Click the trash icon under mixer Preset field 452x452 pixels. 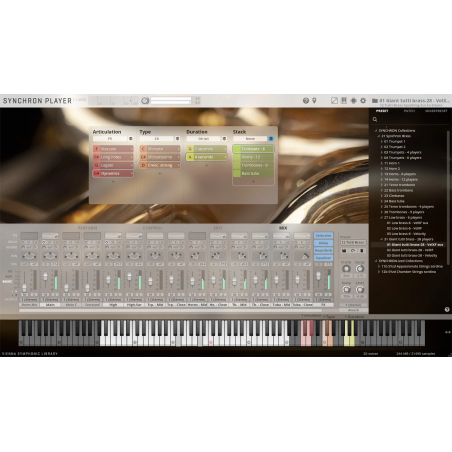click(x=362, y=250)
